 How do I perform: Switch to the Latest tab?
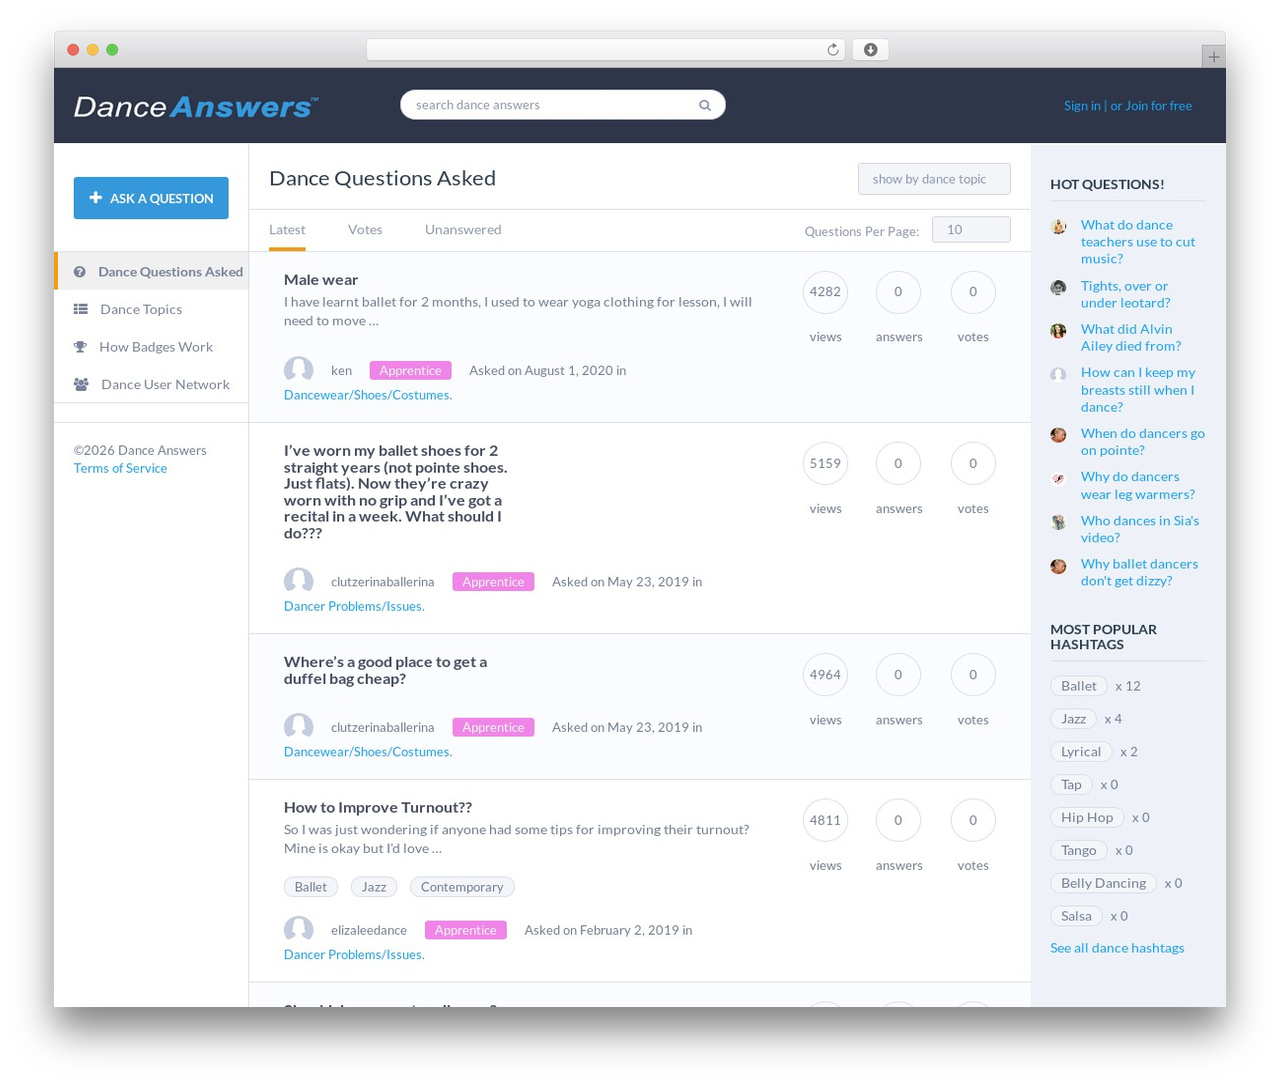point(287,230)
